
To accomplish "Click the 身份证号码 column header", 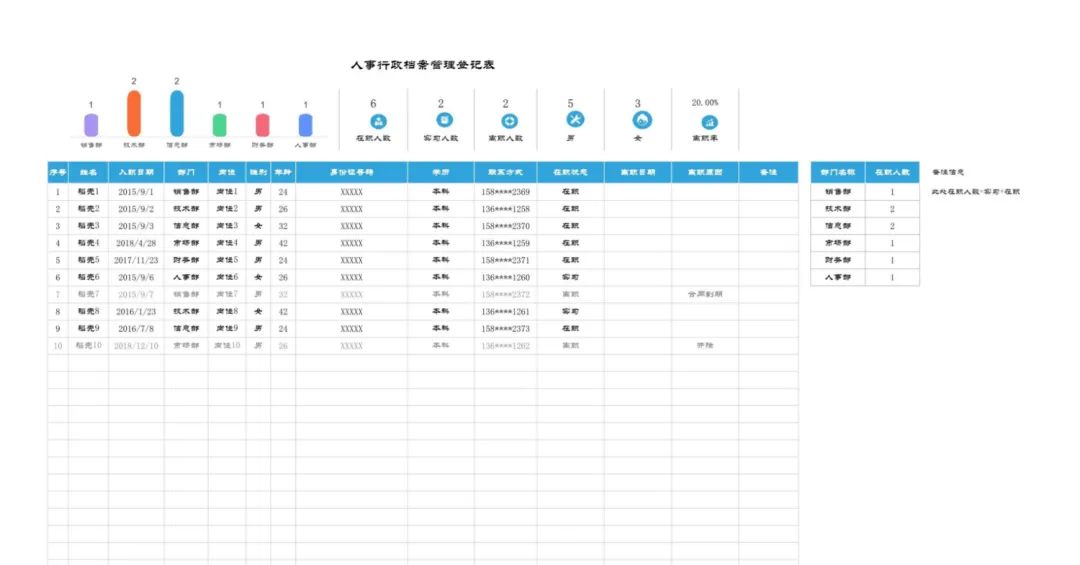I will pos(351,172).
